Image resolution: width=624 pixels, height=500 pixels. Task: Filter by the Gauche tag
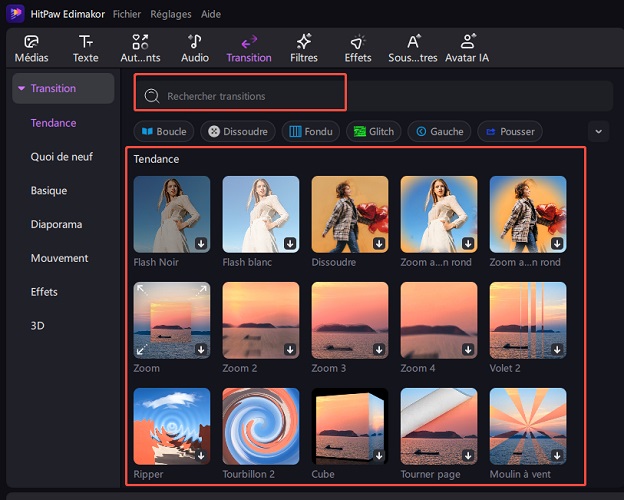coord(439,131)
